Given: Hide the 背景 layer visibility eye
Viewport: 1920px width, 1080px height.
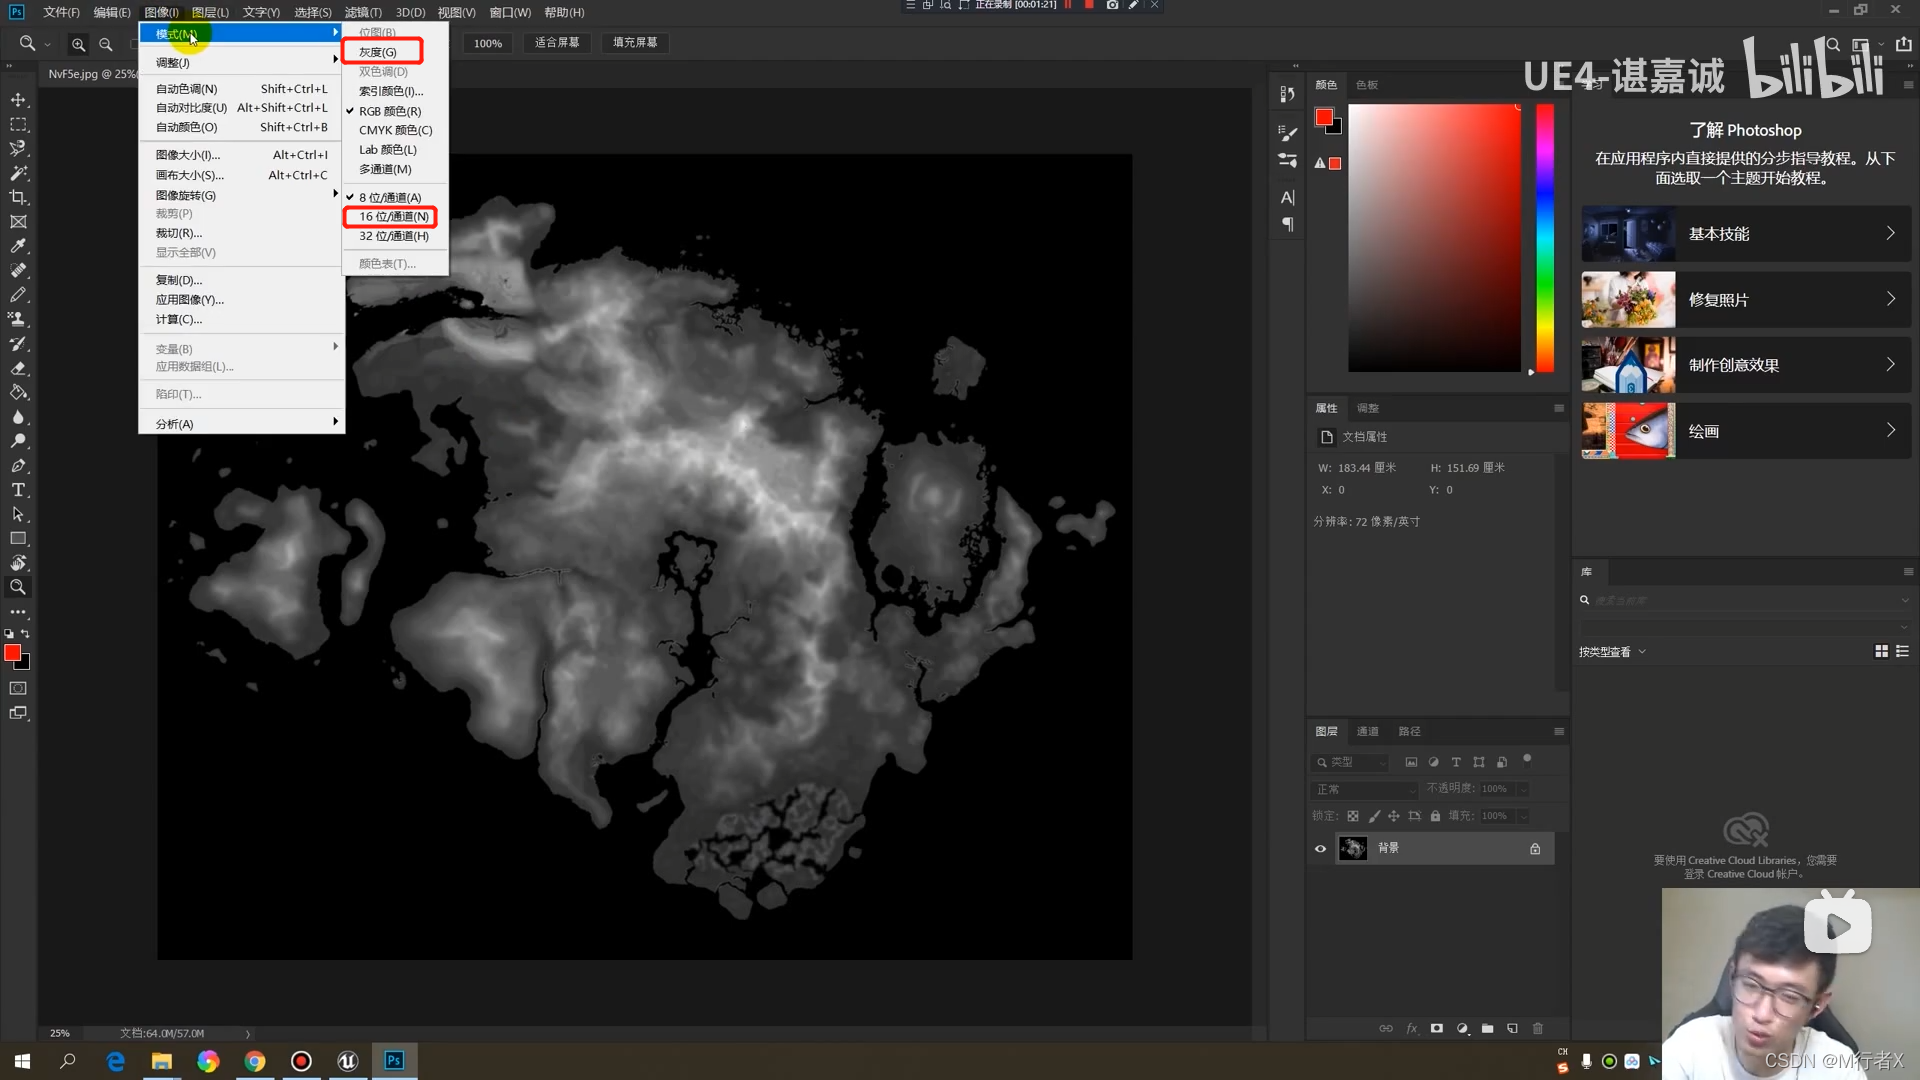Looking at the screenshot, I should pos(1320,849).
